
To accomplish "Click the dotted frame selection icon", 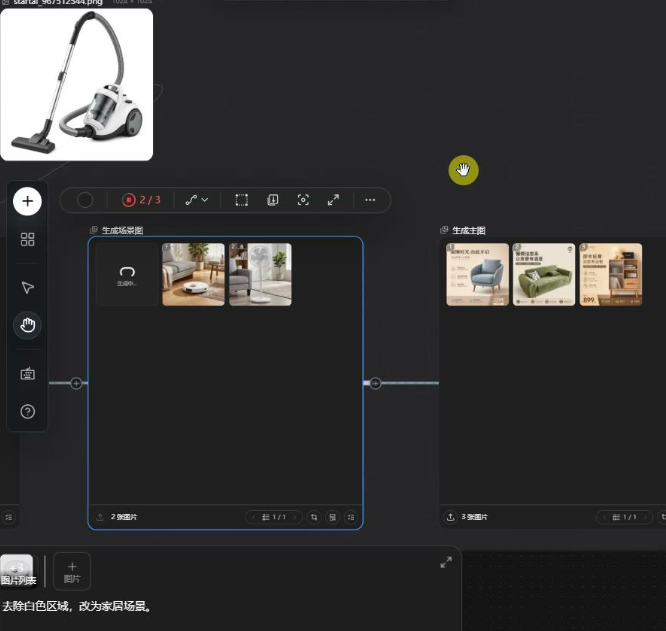I will [242, 200].
